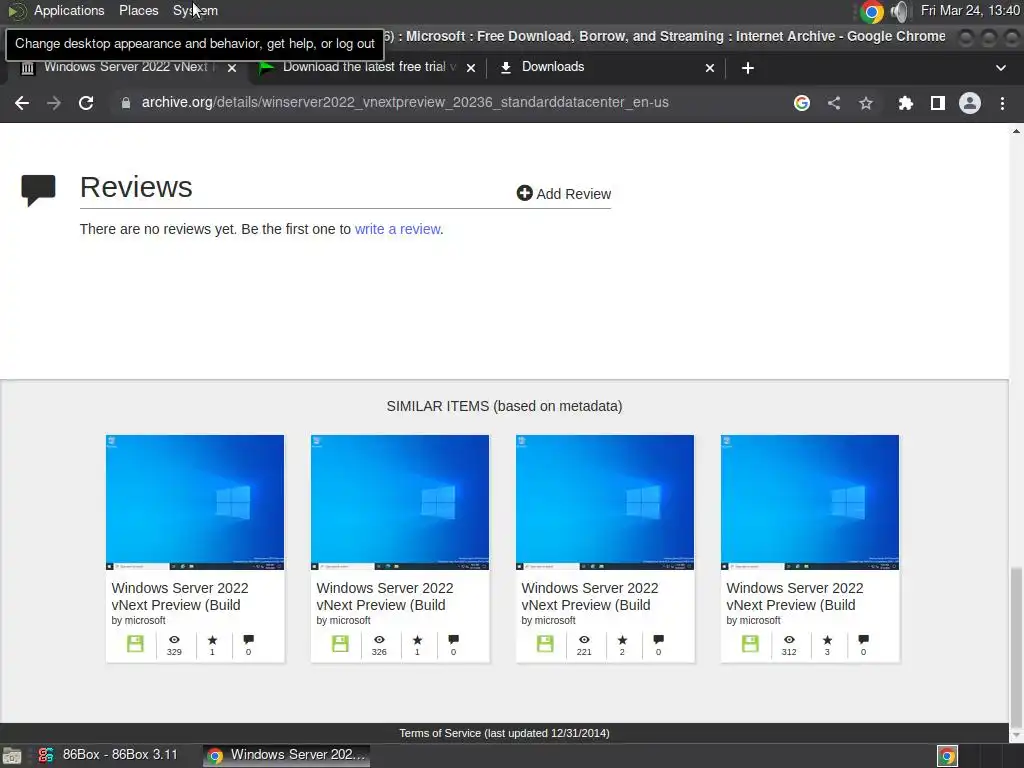
Task: Open the Chrome profile avatar
Action: pos(970,103)
